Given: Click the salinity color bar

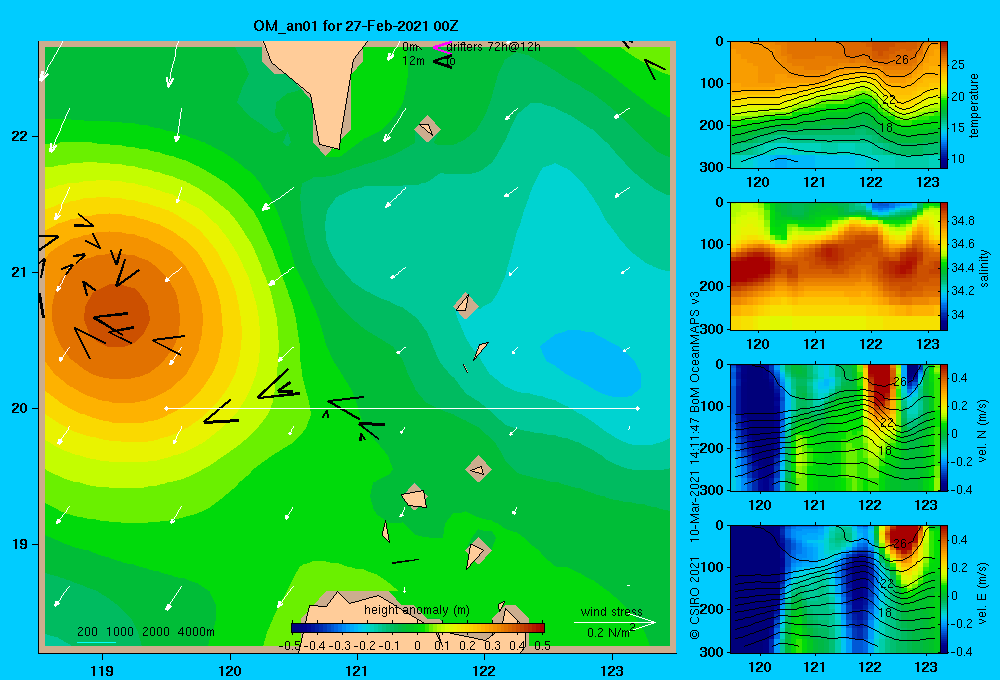Looking at the screenshot, I should (x=944, y=266).
